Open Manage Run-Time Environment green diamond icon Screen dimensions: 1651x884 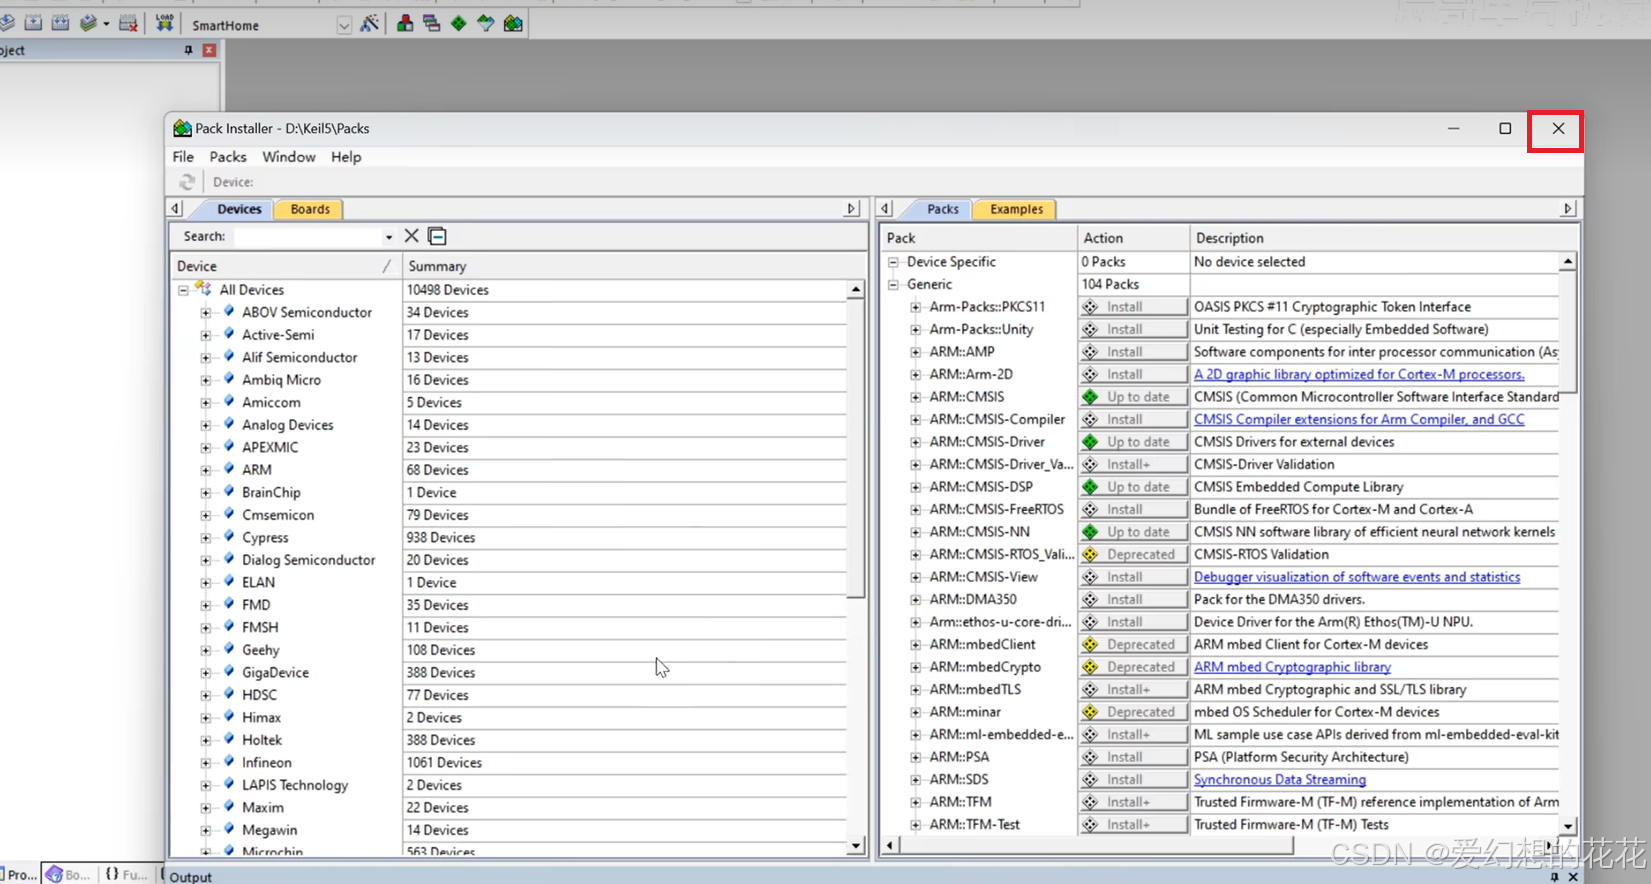point(459,23)
